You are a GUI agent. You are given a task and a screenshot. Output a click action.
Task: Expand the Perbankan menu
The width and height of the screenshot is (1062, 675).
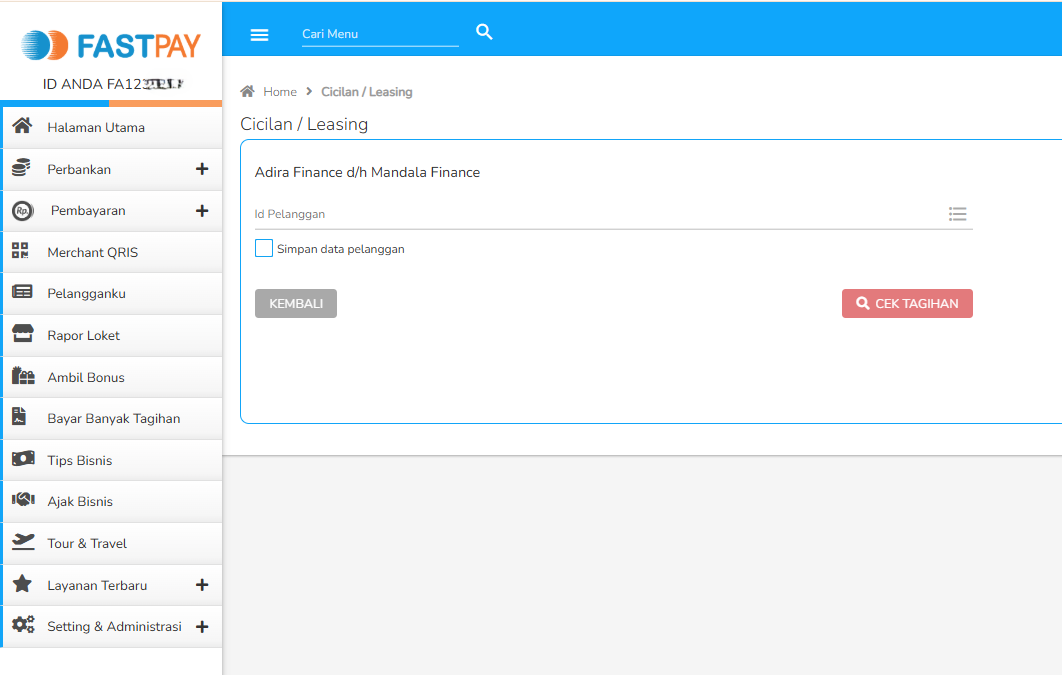pyautogui.click(x=202, y=169)
